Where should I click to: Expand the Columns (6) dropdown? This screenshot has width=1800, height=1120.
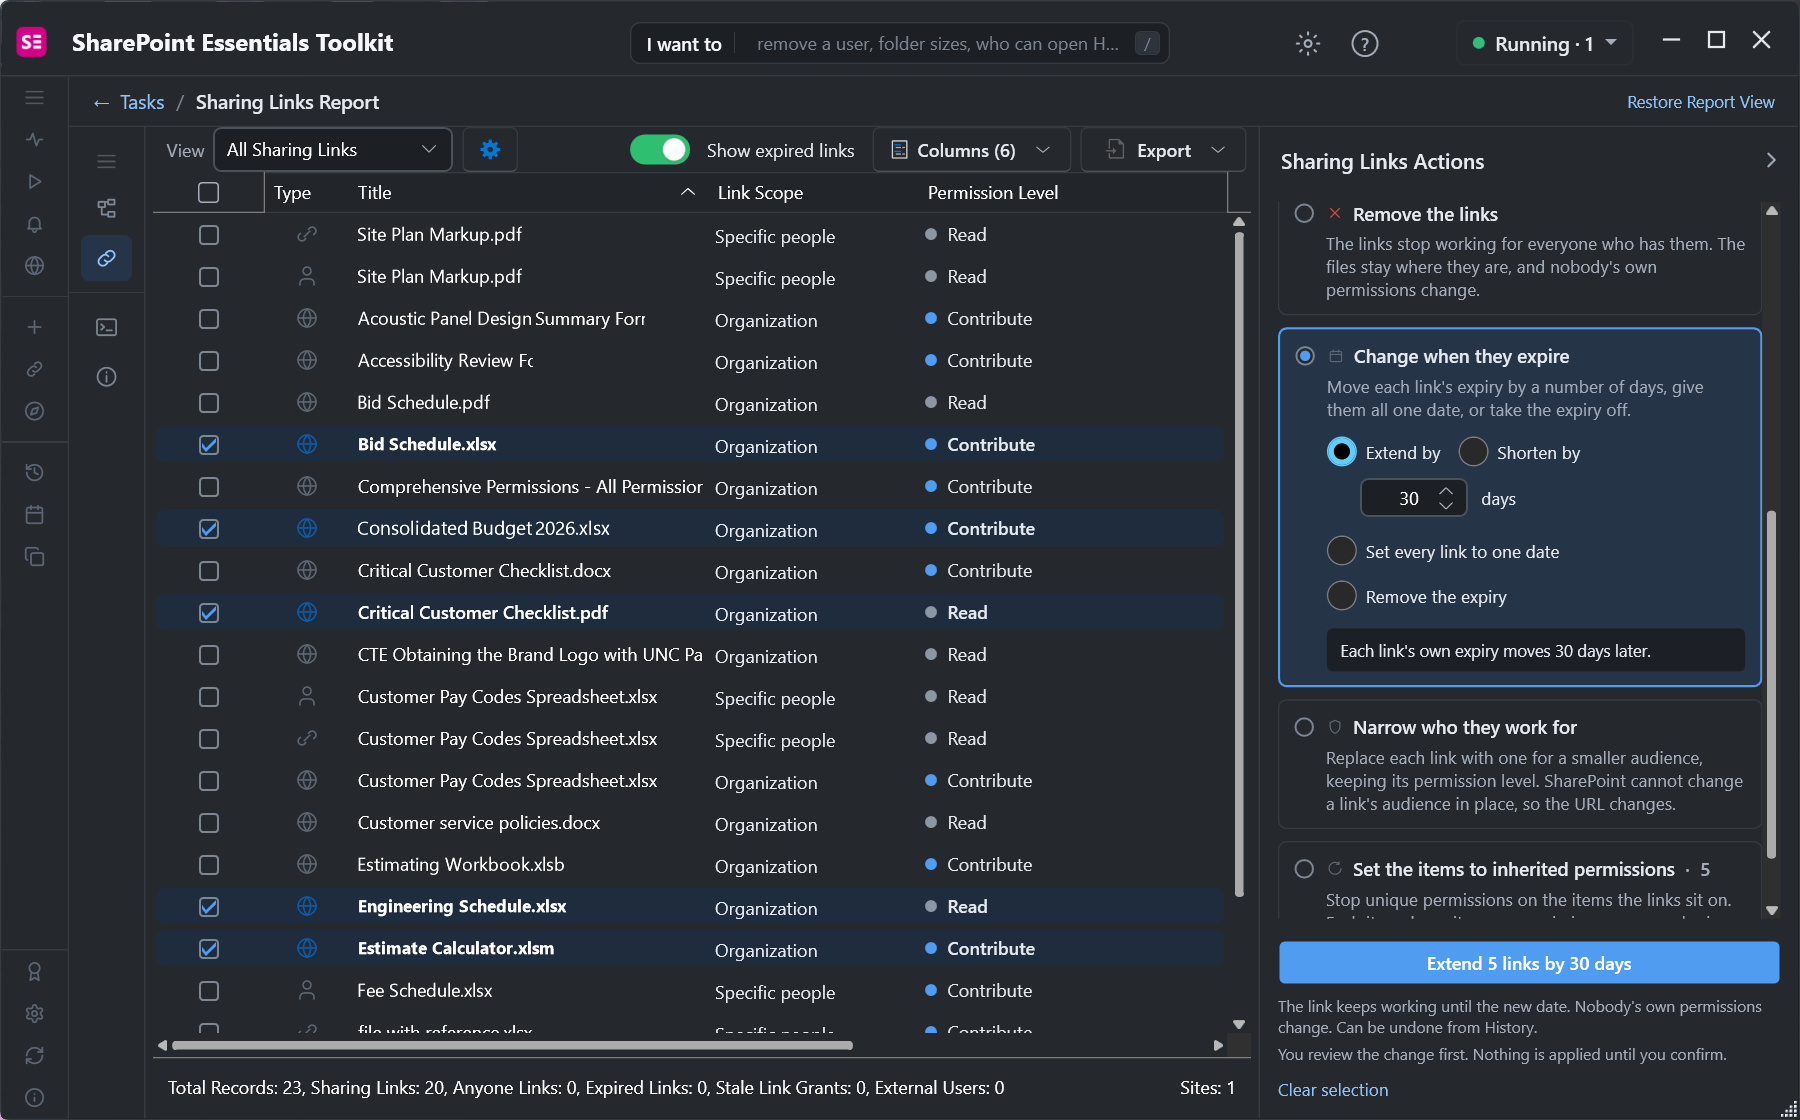click(x=971, y=150)
